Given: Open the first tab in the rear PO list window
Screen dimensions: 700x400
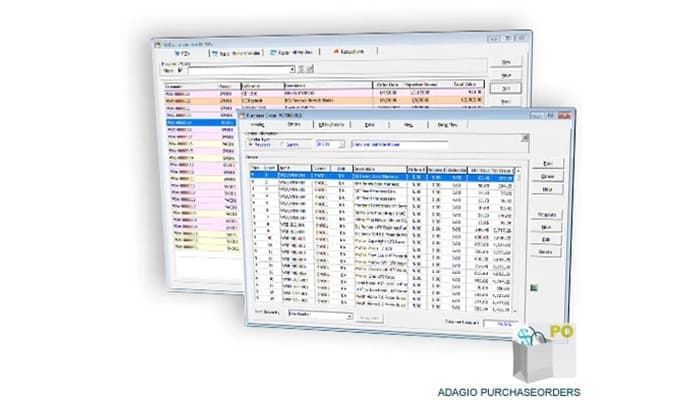Looking at the screenshot, I should click(182, 53).
